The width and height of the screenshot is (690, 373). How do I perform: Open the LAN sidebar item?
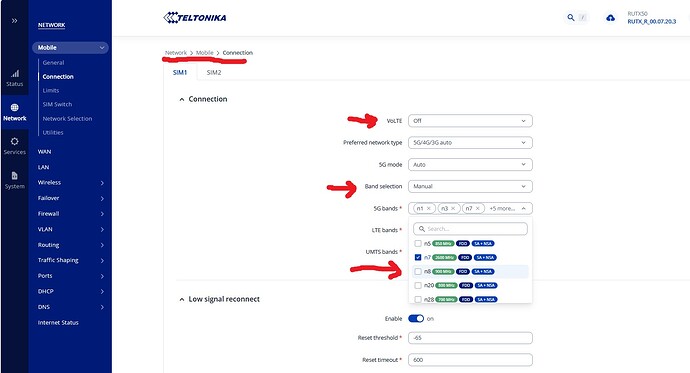[44, 167]
